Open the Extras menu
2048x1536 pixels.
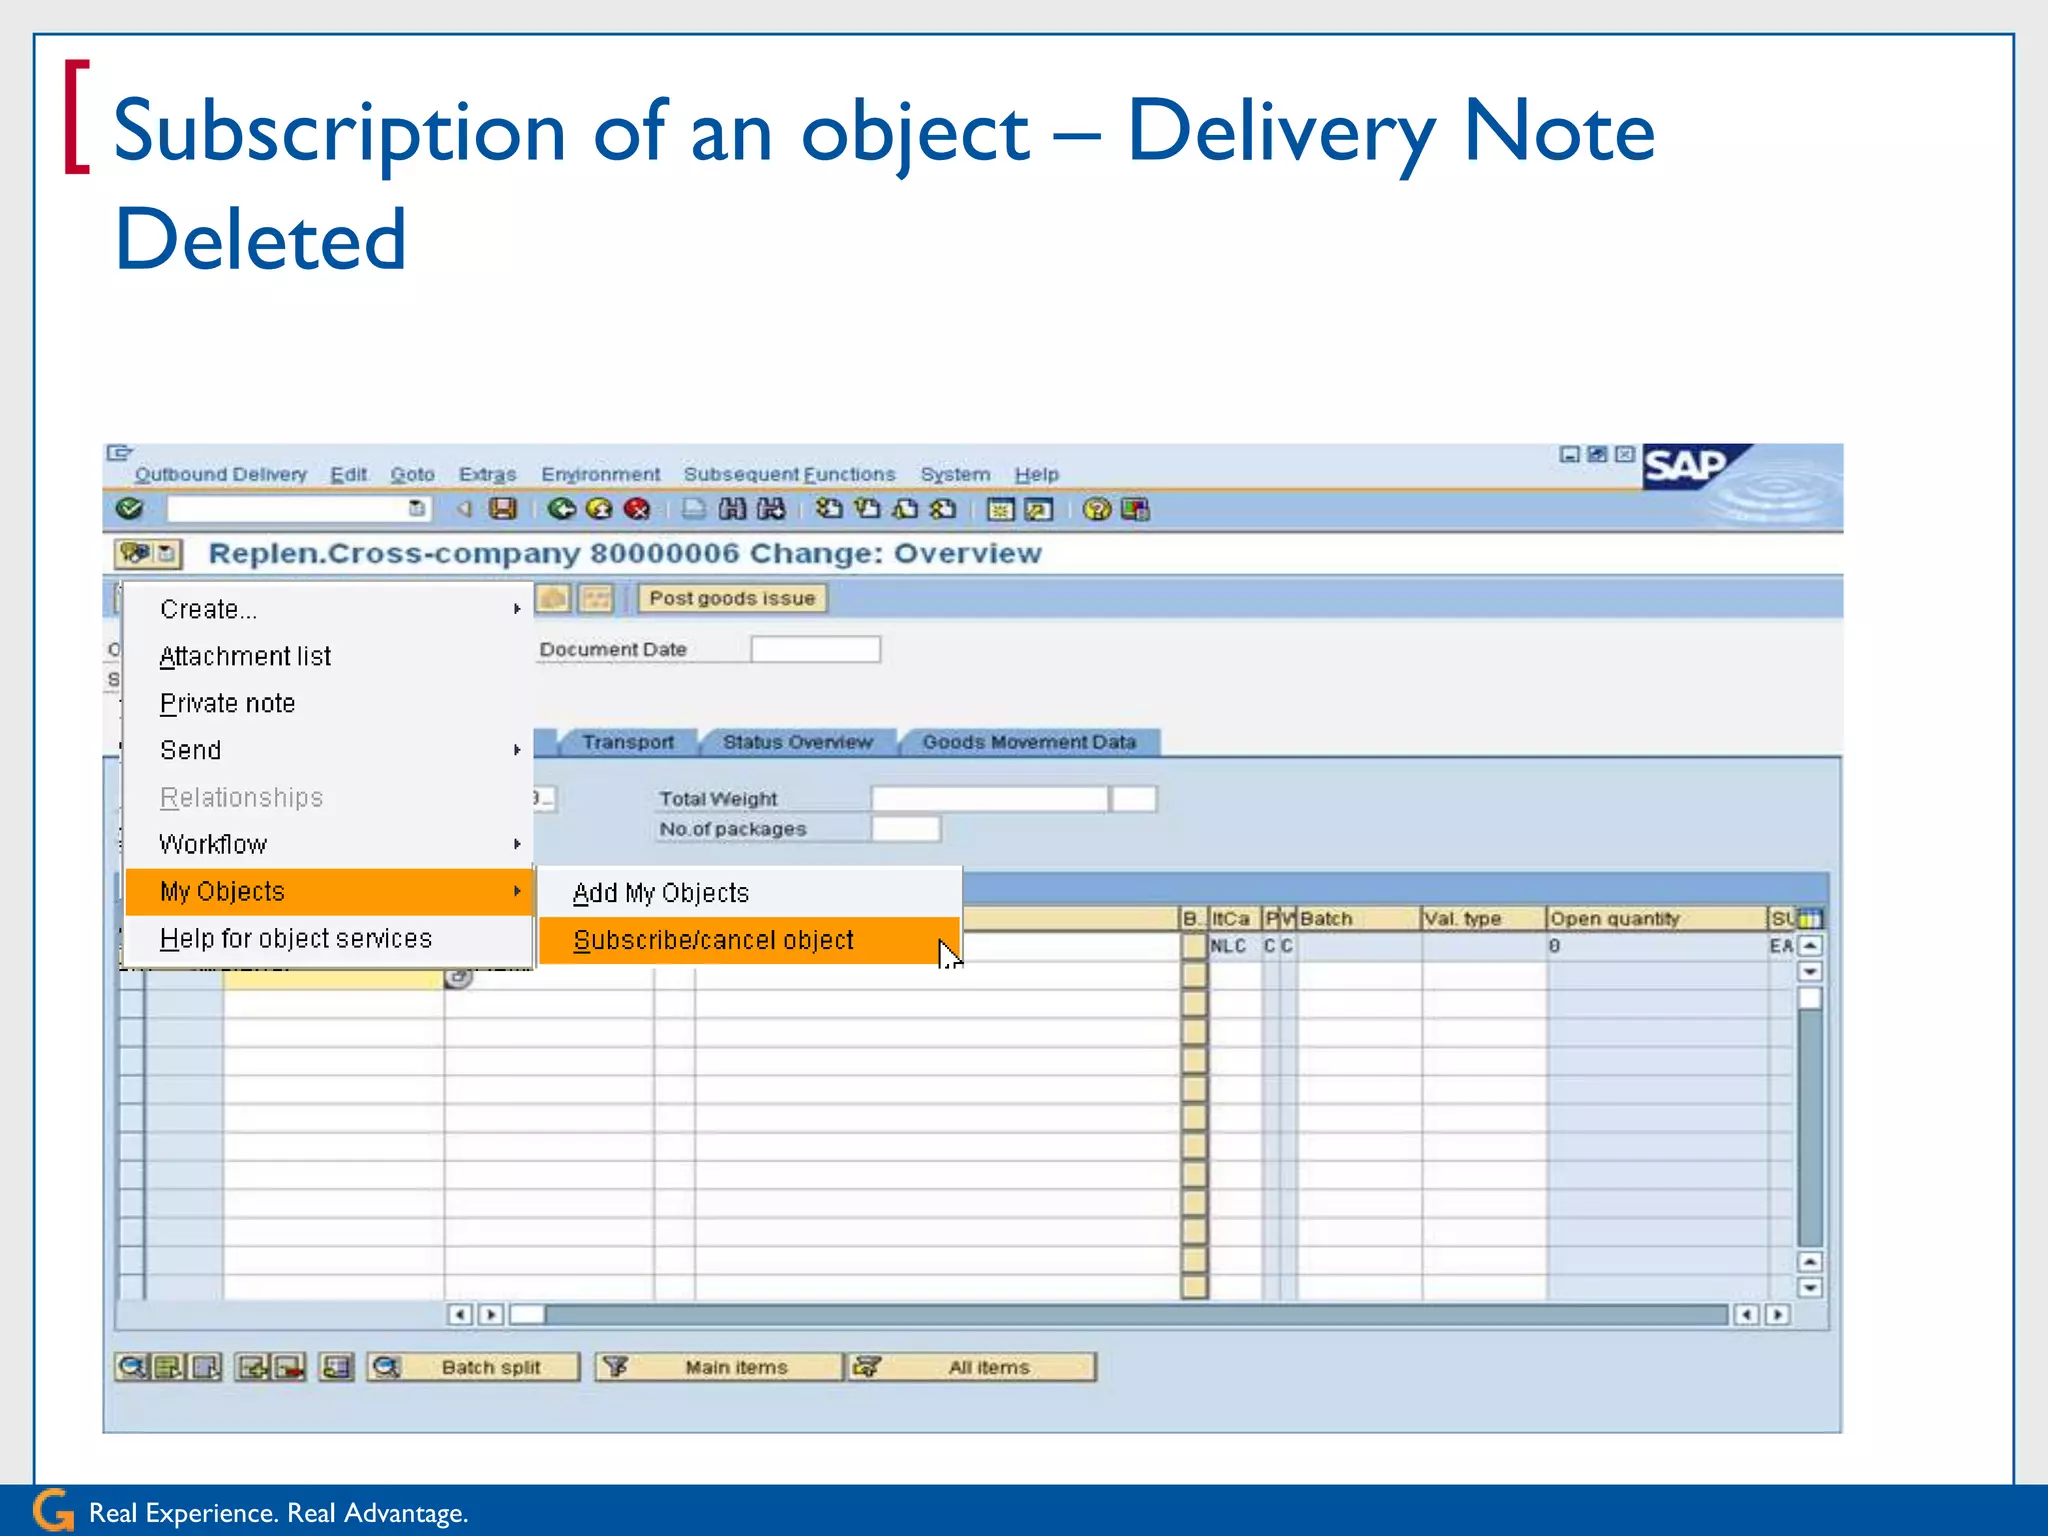(x=487, y=474)
